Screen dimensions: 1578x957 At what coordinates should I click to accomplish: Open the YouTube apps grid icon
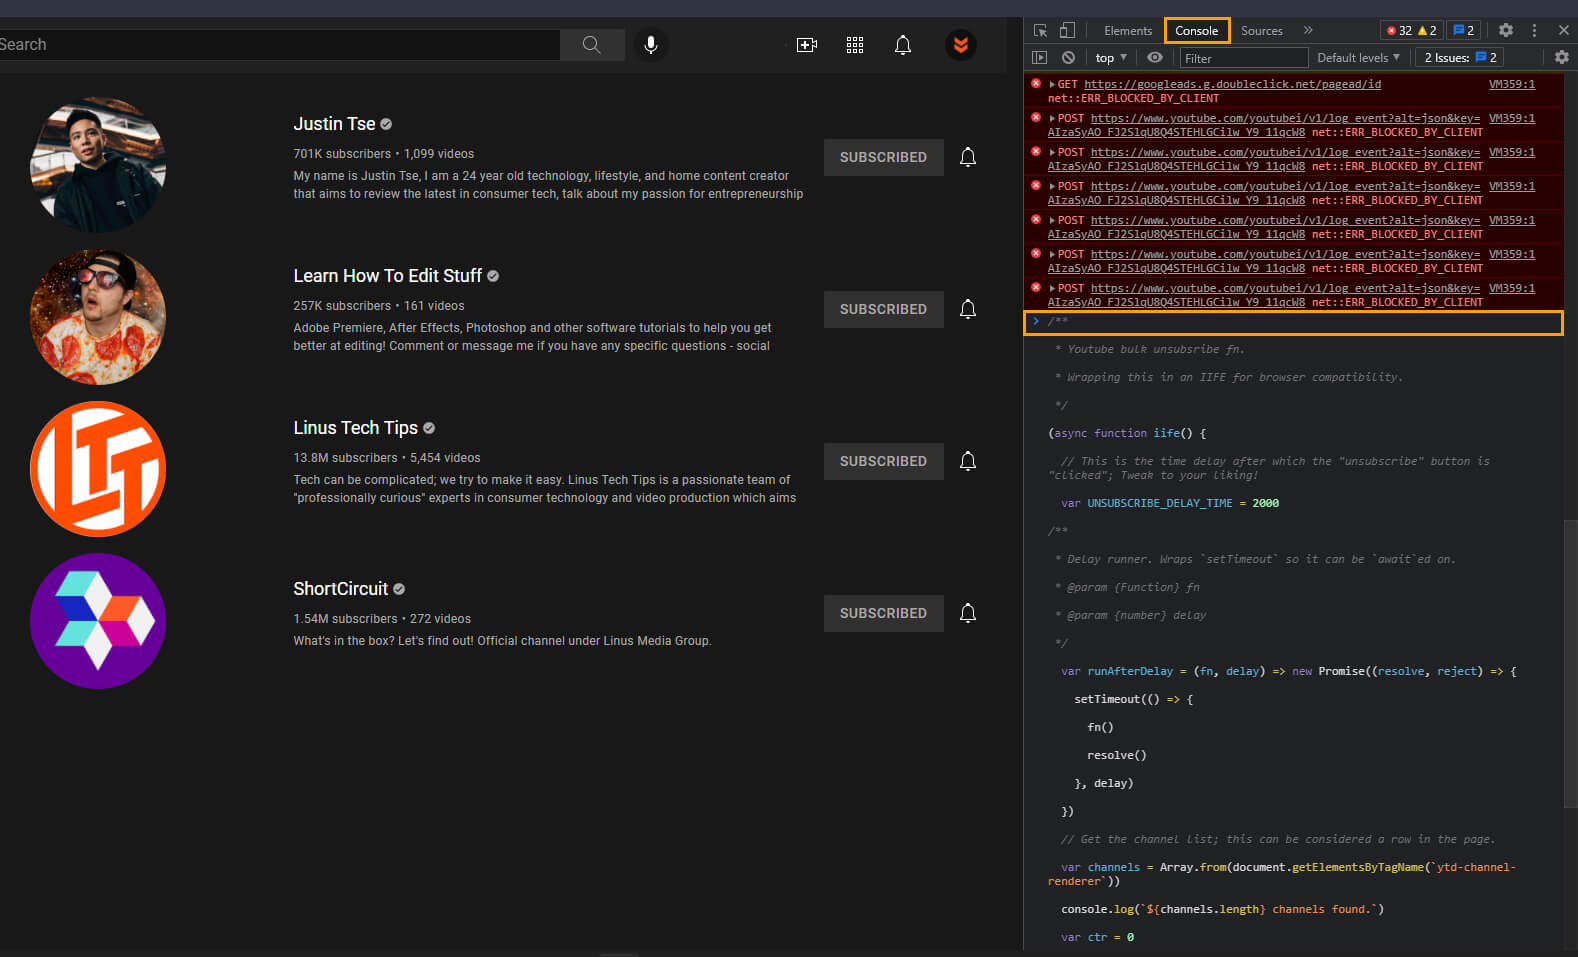click(x=855, y=45)
